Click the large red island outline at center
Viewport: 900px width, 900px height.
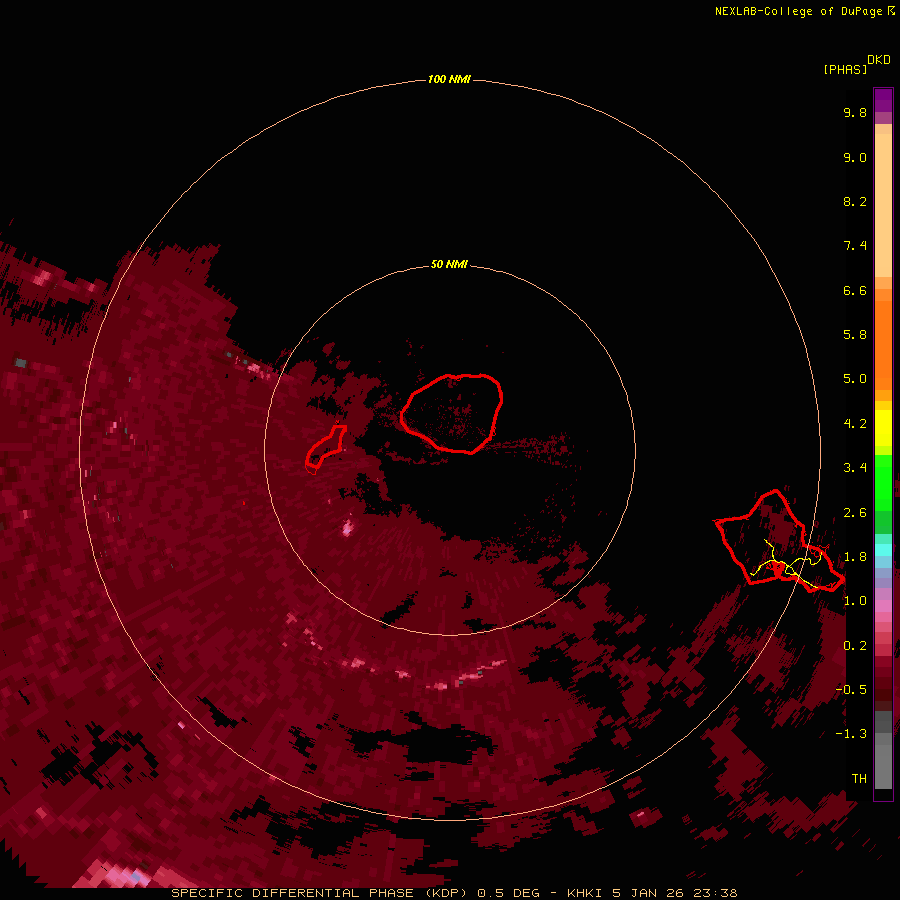point(452,413)
